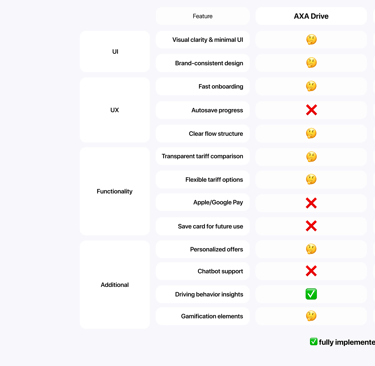
Task: Click the red cross for Chatbot support
Action: (x=311, y=271)
